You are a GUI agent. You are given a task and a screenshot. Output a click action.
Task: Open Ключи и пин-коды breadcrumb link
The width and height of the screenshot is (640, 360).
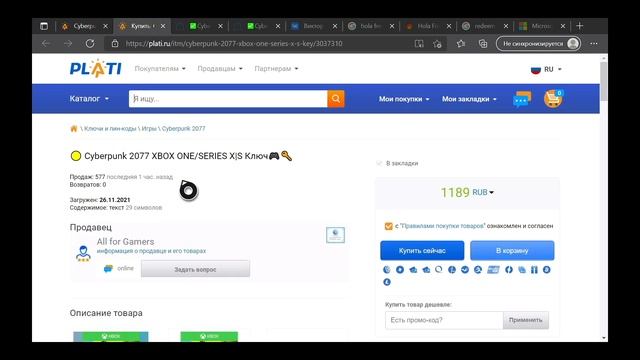click(110, 129)
